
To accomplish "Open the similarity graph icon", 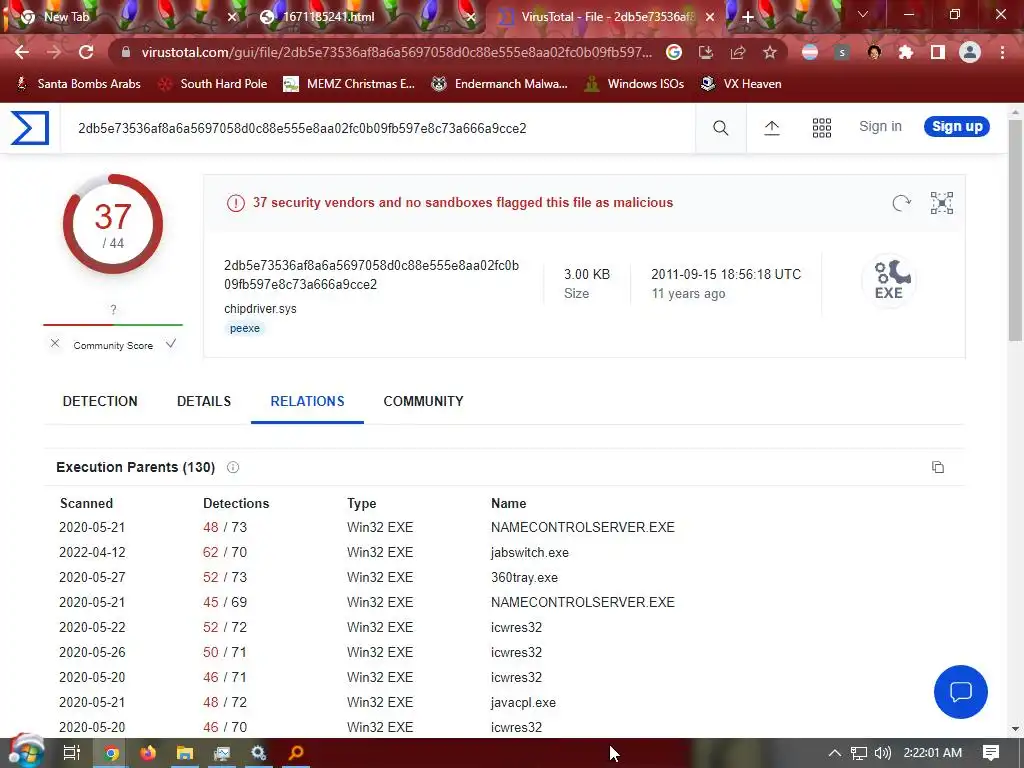I will [942, 203].
